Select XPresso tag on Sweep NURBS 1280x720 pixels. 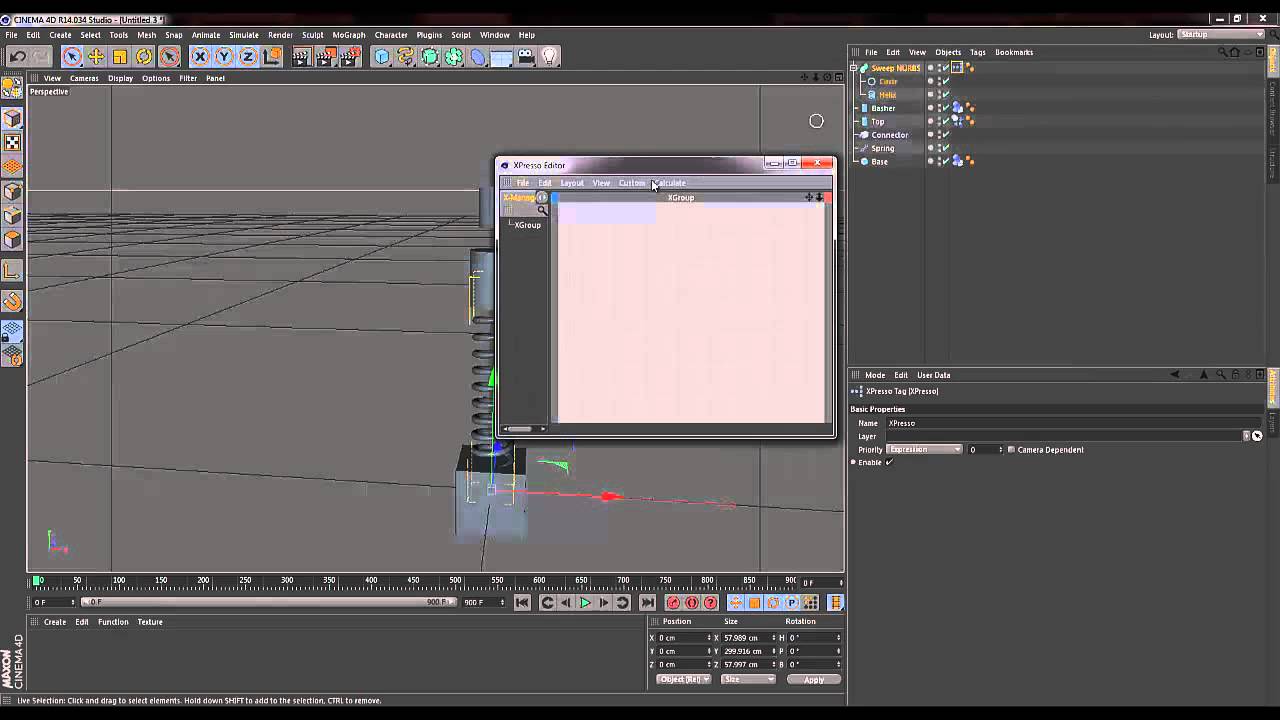click(x=957, y=68)
